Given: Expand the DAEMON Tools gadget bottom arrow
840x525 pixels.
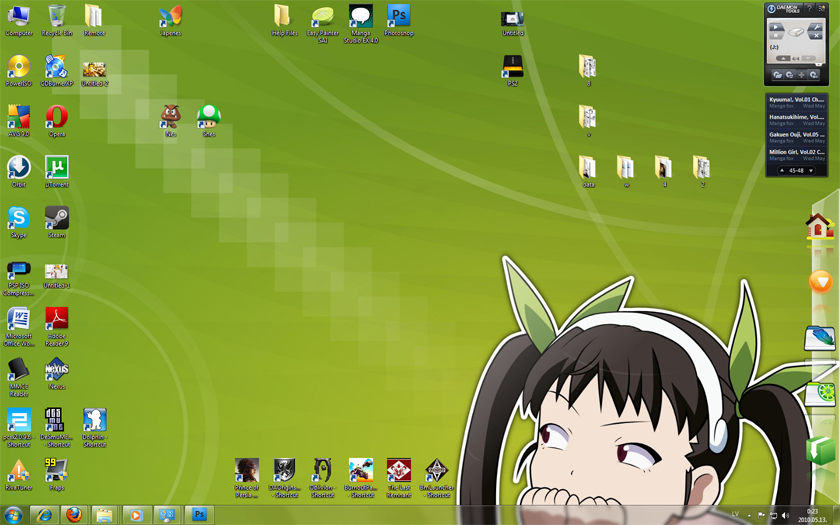Looking at the screenshot, I should click(x=819, y=65).
